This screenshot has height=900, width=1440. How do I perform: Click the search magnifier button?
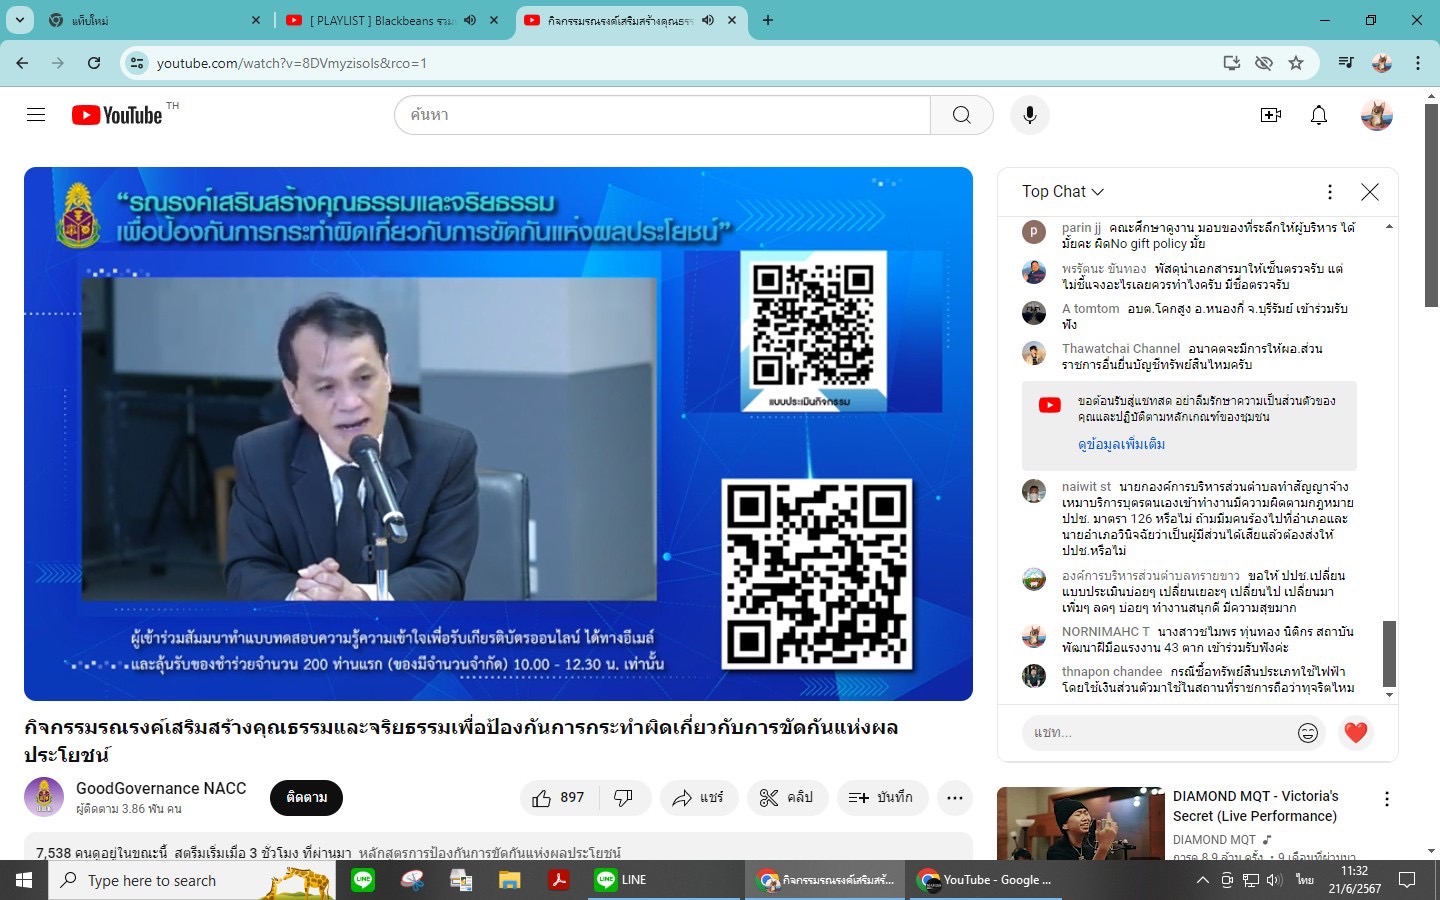pos(961,115)
